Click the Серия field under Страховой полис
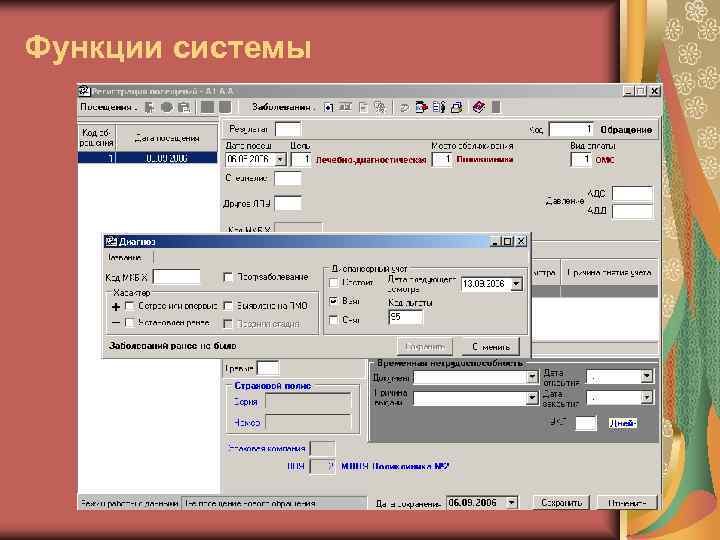This screenshot has height=540, width=720. click(308, 401)
